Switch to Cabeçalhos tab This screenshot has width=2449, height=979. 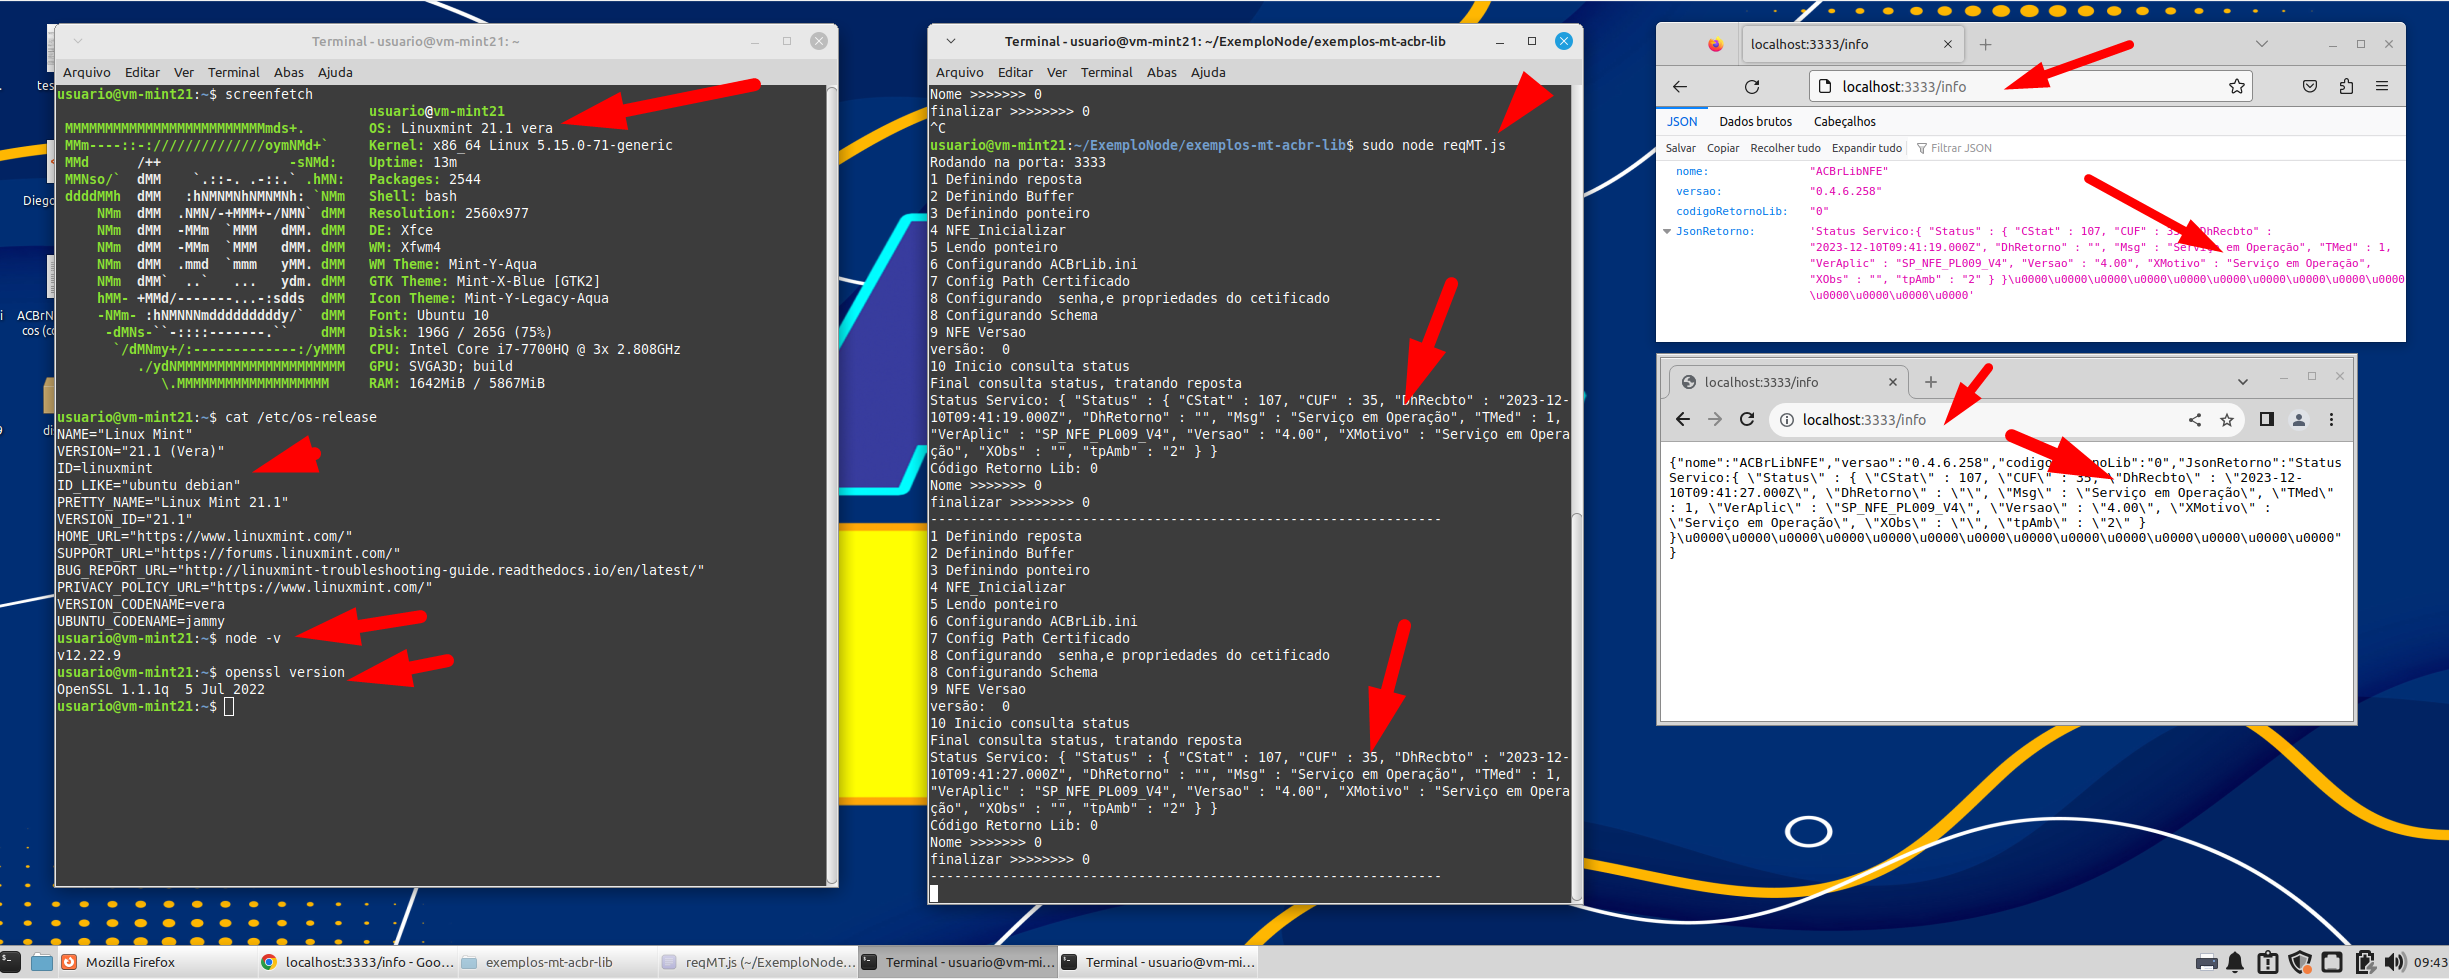coord(1844,122)
